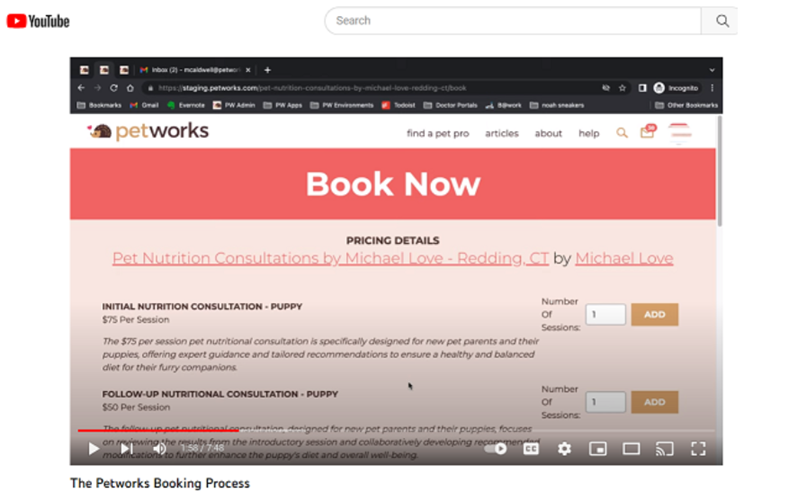
Task: Open the Gmail bookmark
Action: coord(144,105)
